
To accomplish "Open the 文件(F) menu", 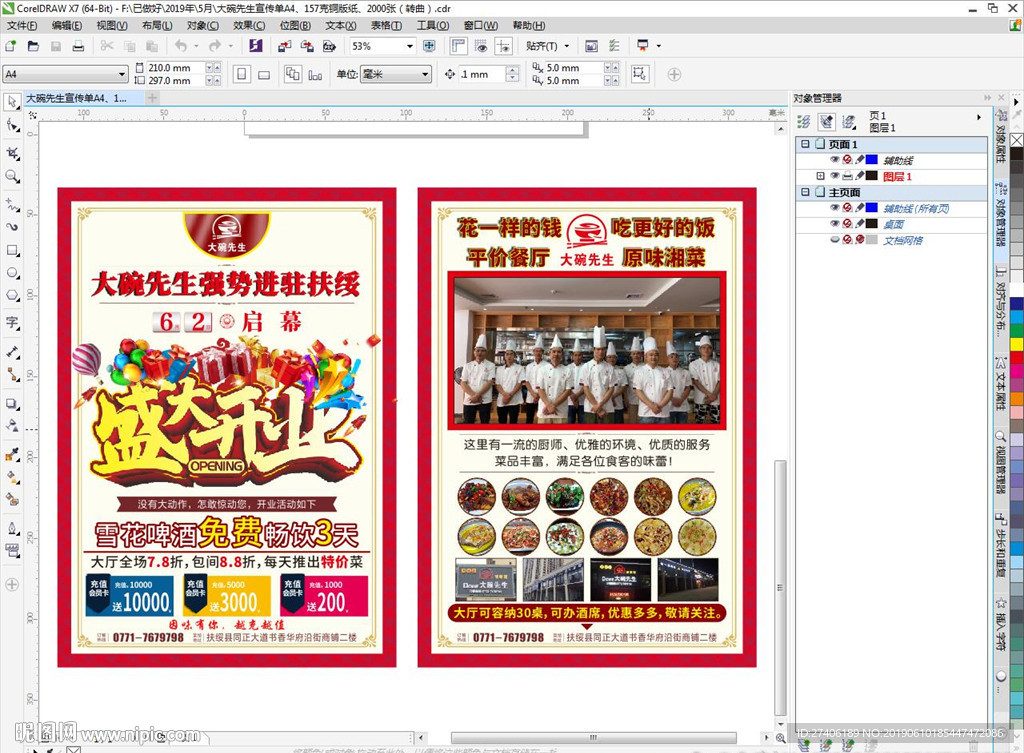I will tap(22, 25).
